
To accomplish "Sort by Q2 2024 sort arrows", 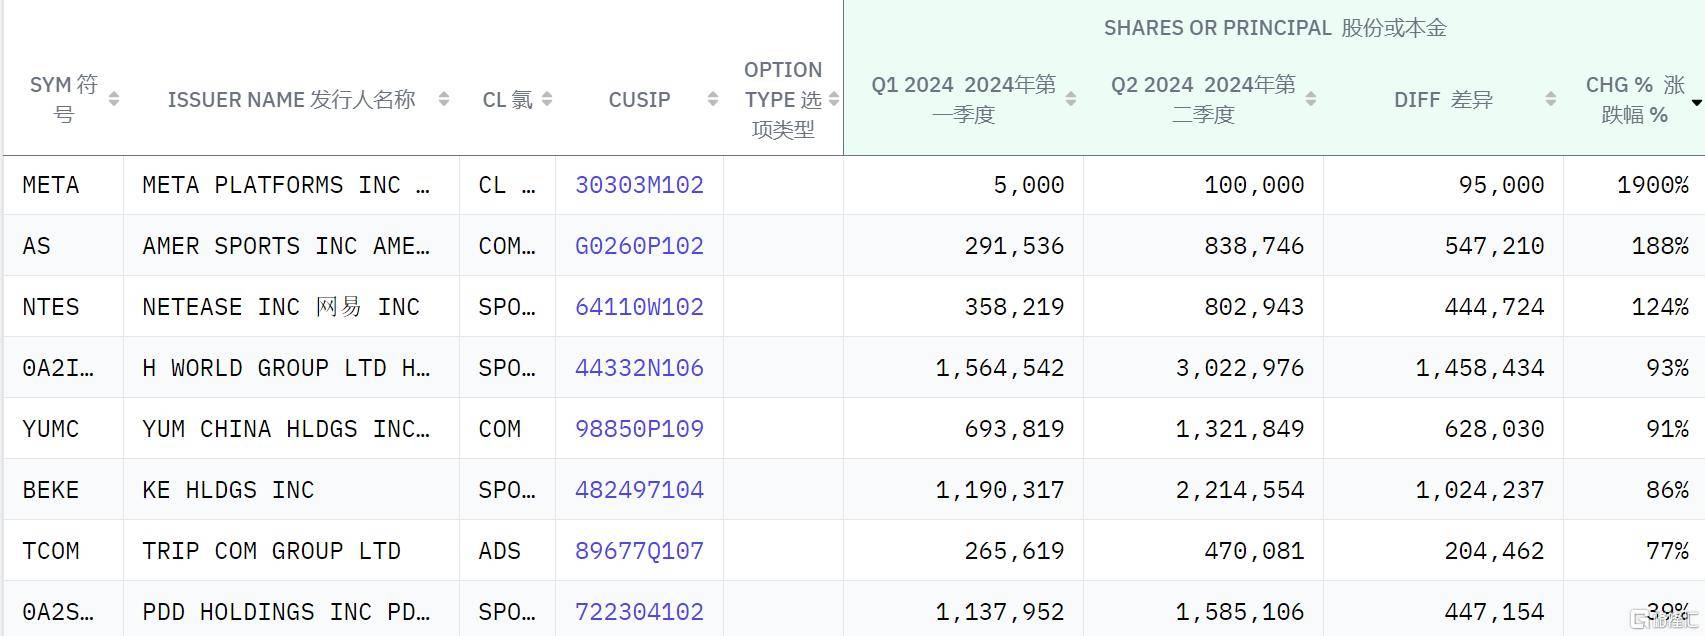I will [x=1311, y=99].
